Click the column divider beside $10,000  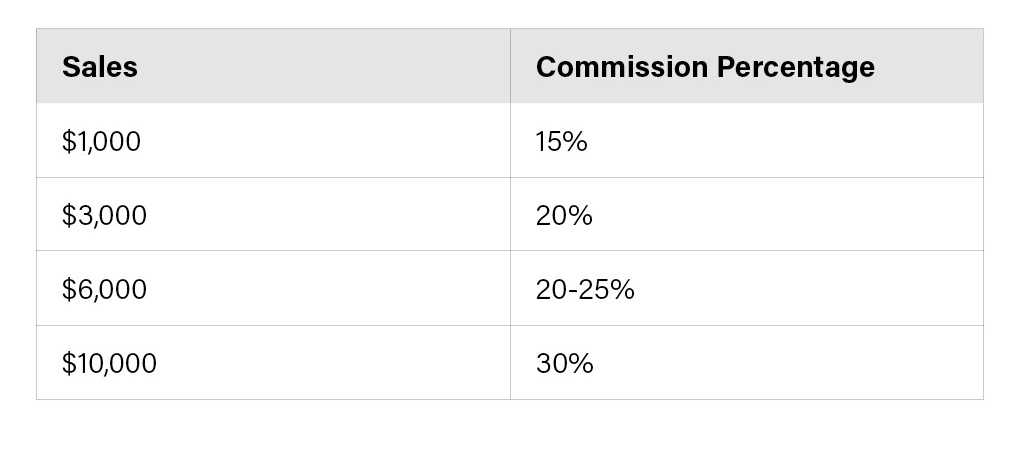click(510, 363)
